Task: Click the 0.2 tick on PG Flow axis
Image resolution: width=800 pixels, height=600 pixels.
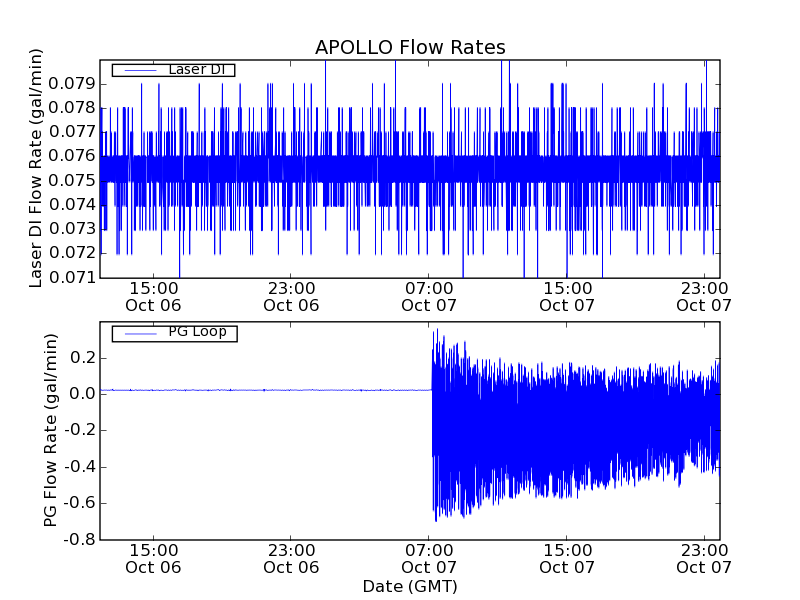Action: (x=83, y=358)
